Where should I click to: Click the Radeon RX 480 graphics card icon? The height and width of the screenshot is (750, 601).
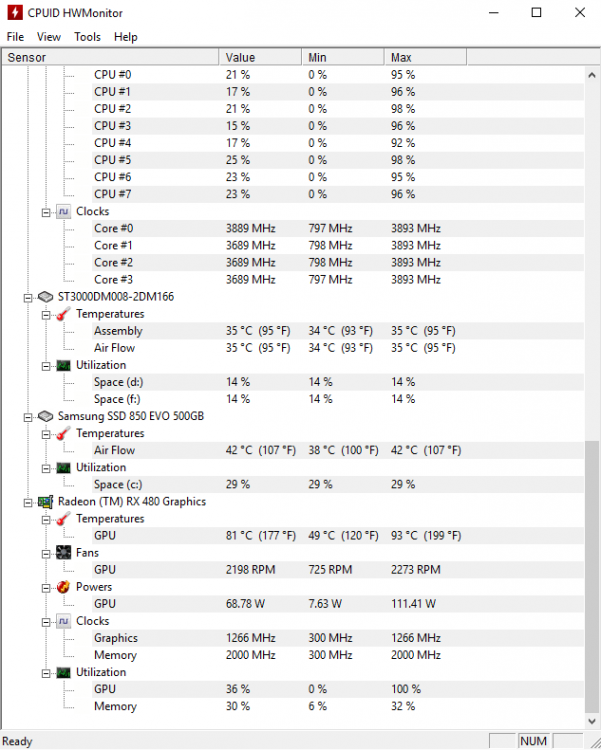(45, 502)
